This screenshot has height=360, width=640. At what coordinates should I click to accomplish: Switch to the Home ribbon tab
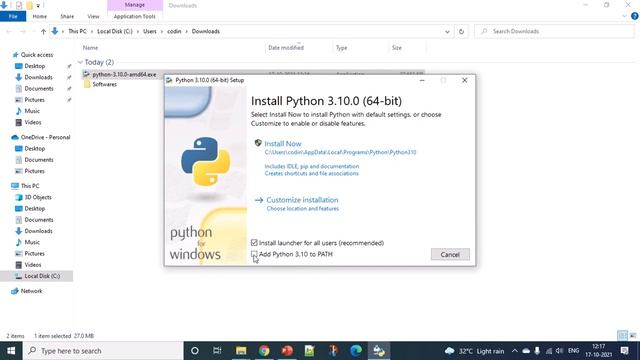[40, 16]
